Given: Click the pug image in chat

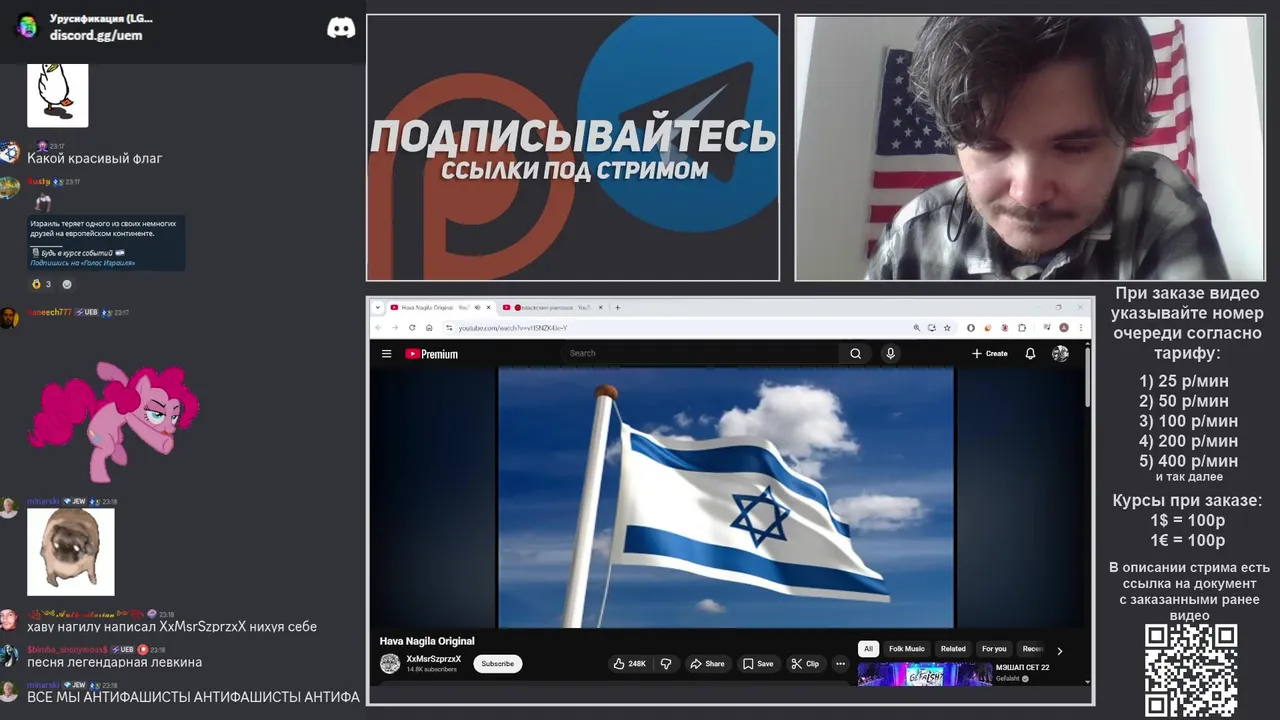Looking at the screenshot, I should point(70,552).
